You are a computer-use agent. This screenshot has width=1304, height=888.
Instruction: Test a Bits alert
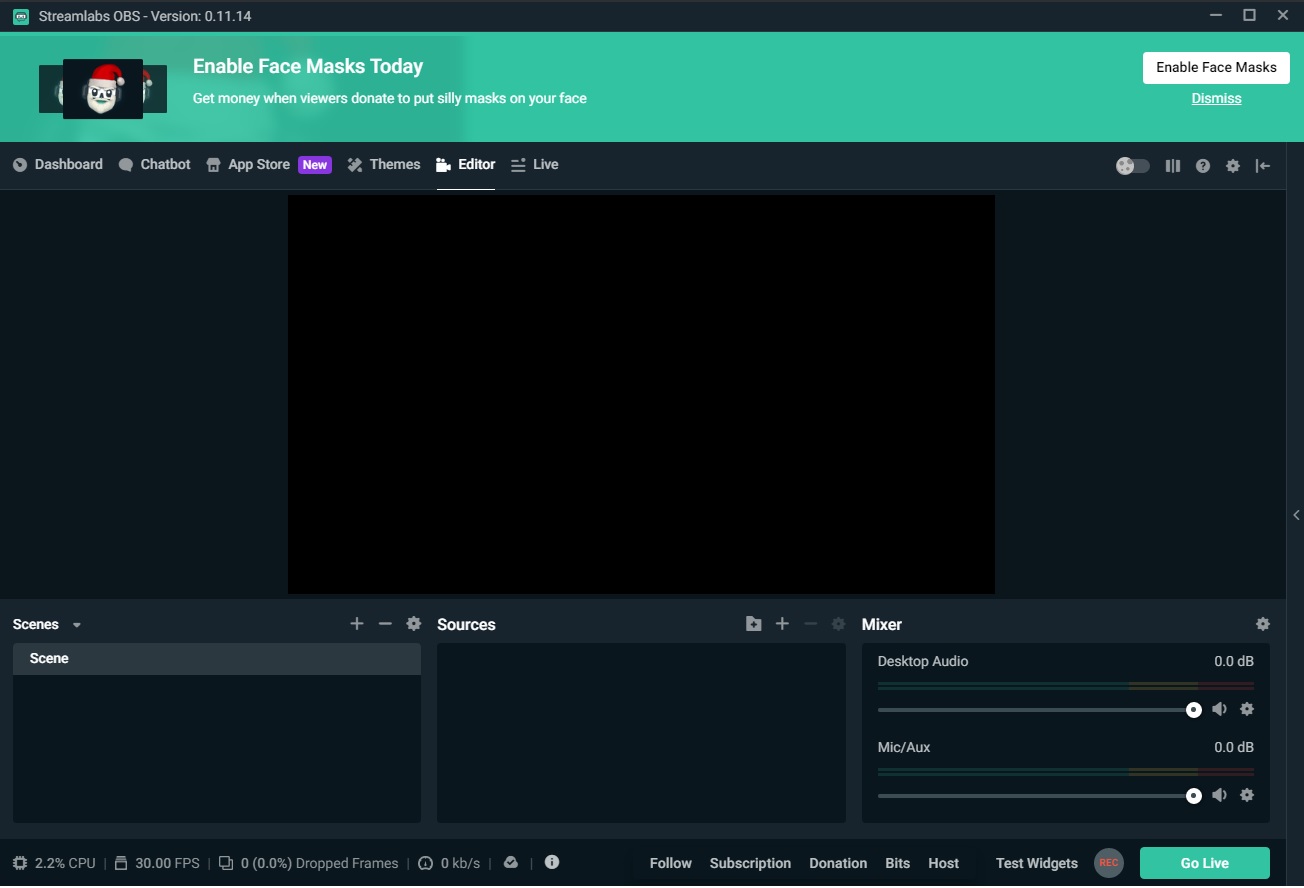tap(898, 863)
